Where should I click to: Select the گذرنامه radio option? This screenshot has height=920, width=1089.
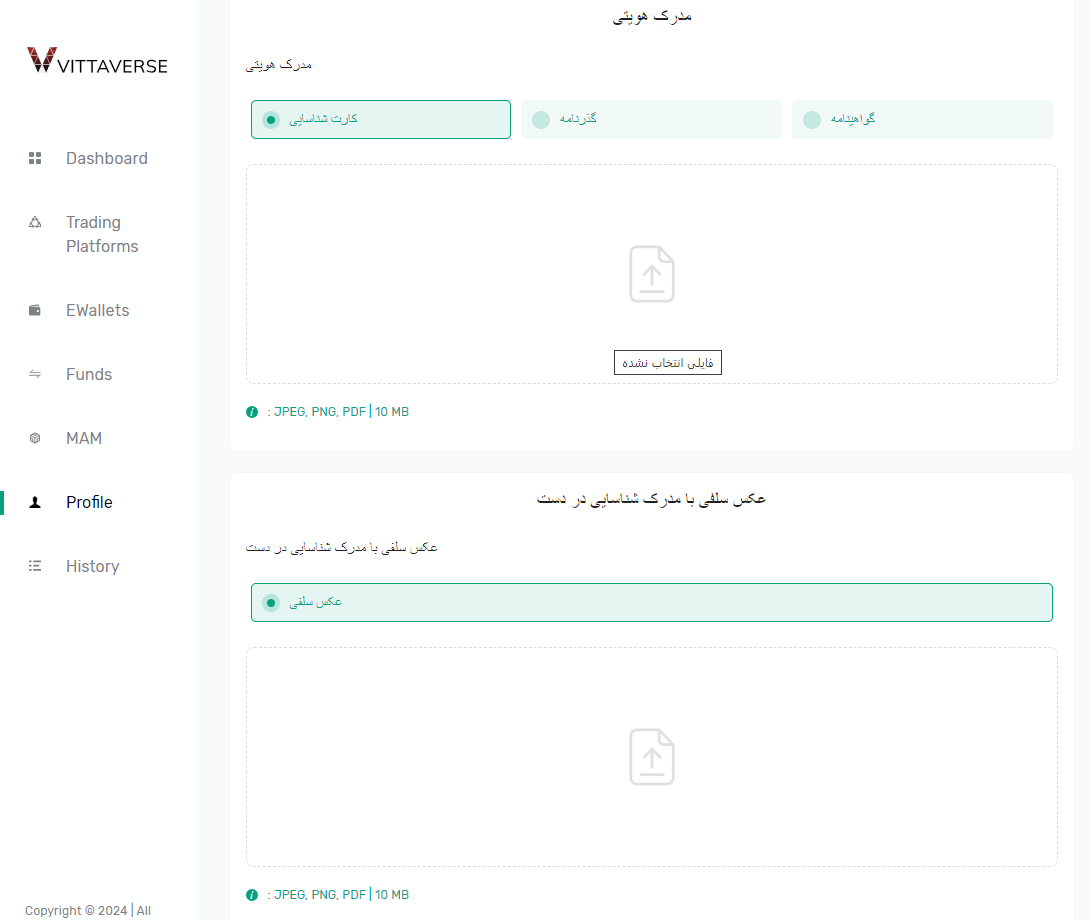click(x=651, y=119)
